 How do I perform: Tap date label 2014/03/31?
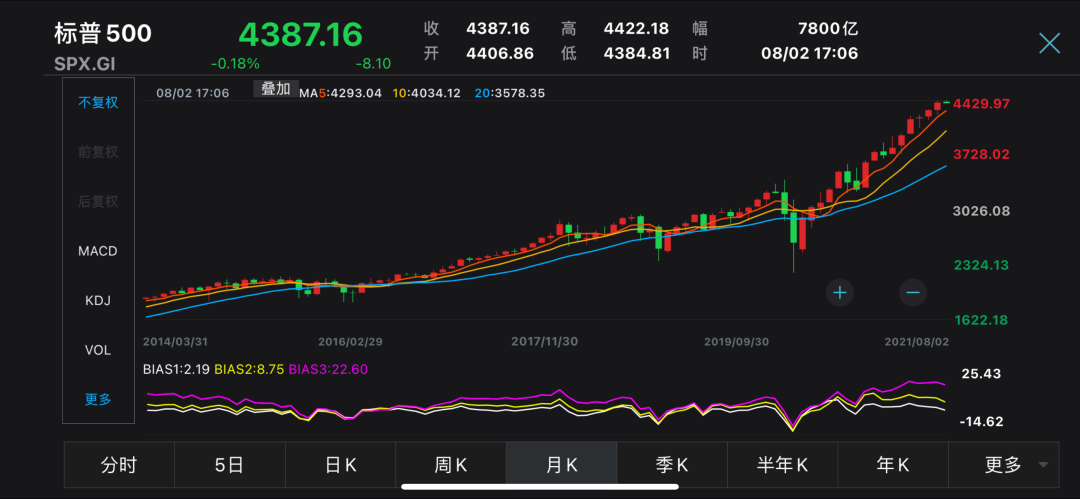(x=175, y=342)
